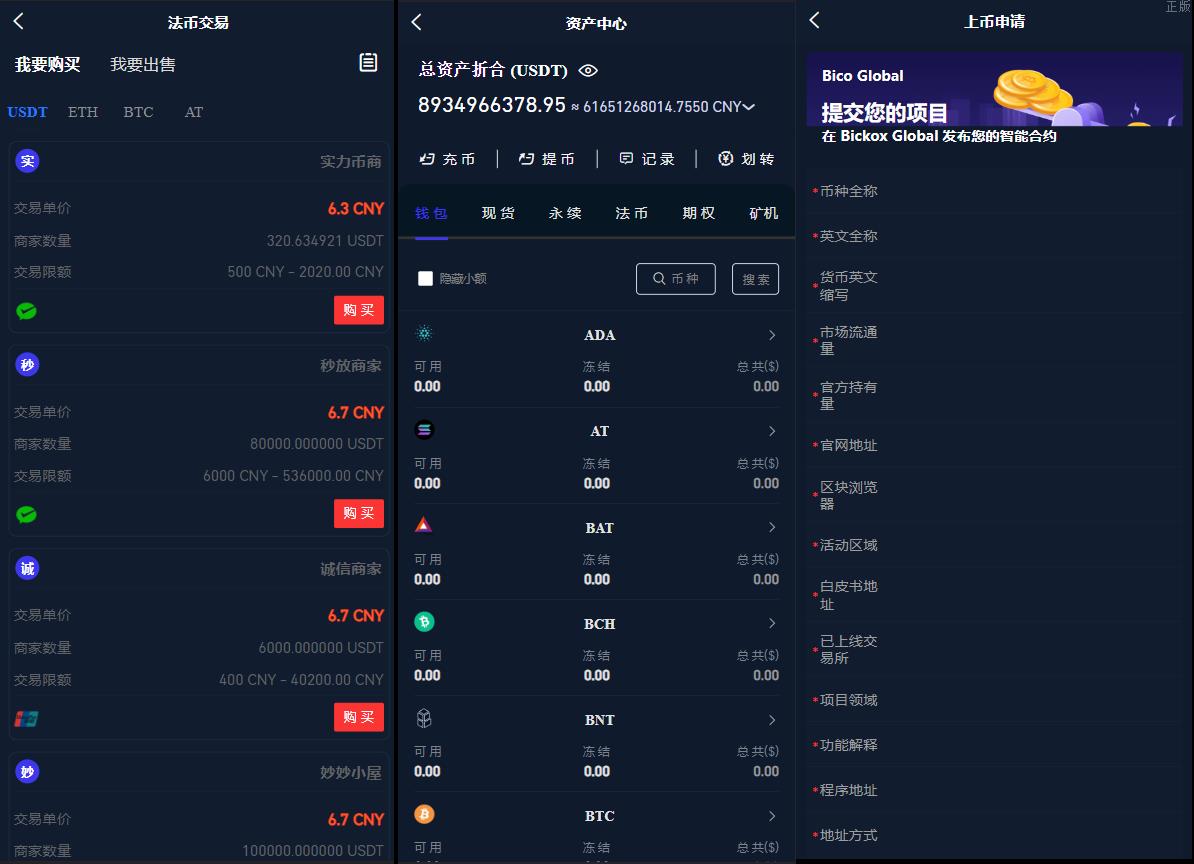Select the 永续 wallet tab

pyautogui.click(x=565, y=213)
